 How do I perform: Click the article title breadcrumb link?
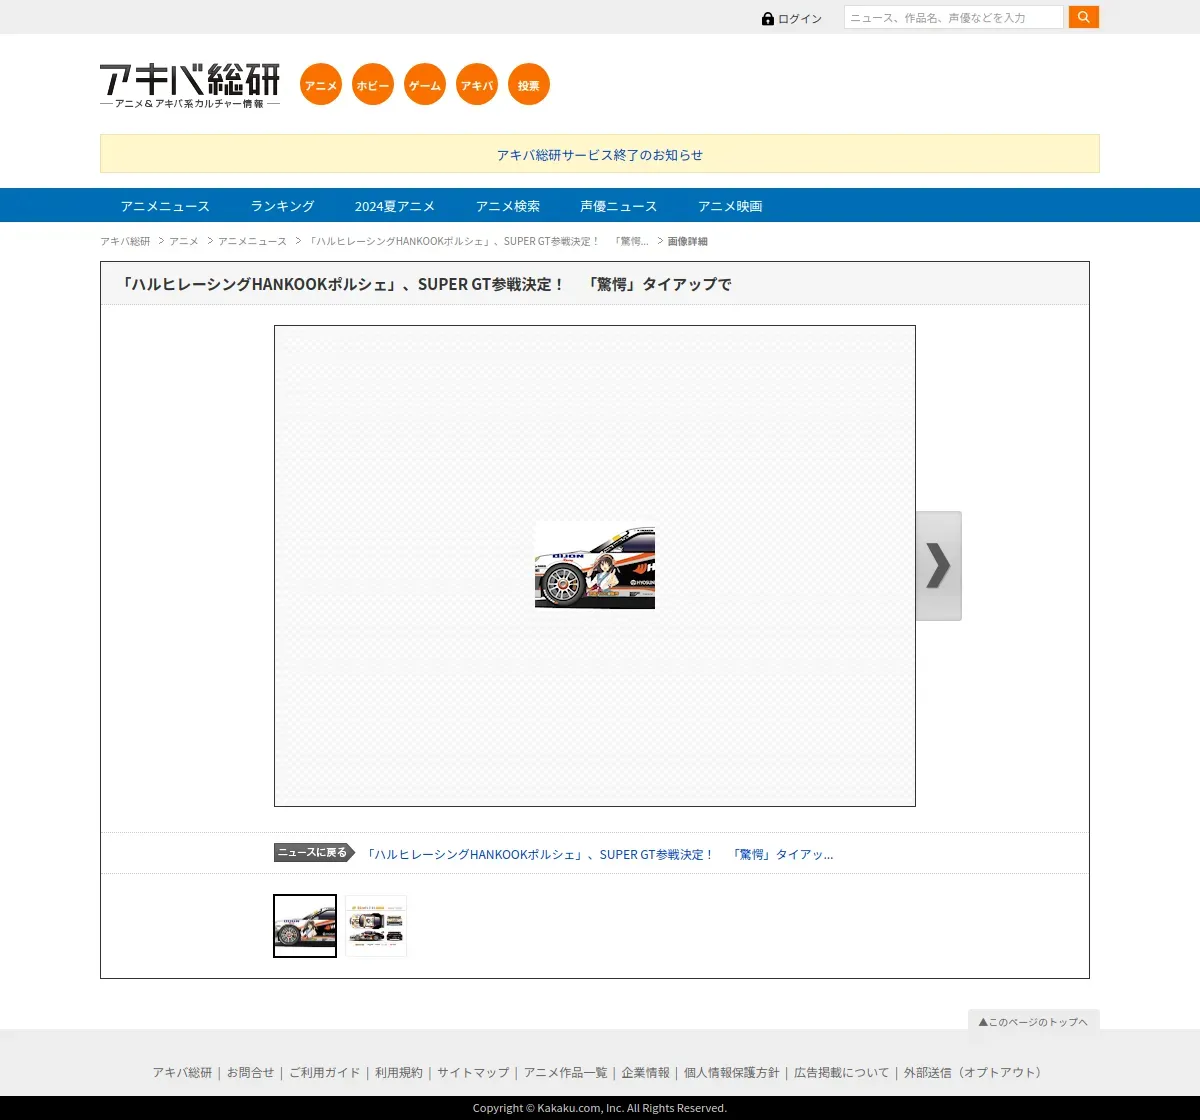pyautogui.click(x=478, y=241)
